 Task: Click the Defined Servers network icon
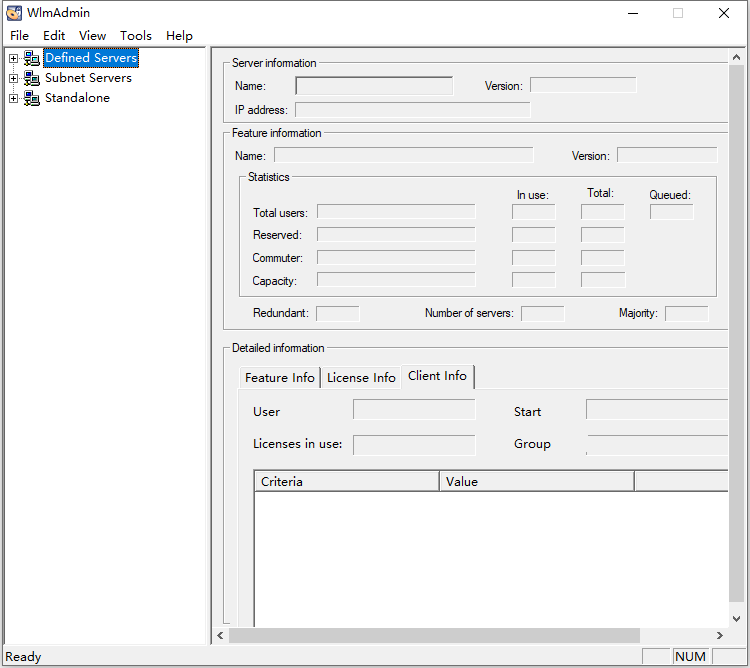(32, 58)
